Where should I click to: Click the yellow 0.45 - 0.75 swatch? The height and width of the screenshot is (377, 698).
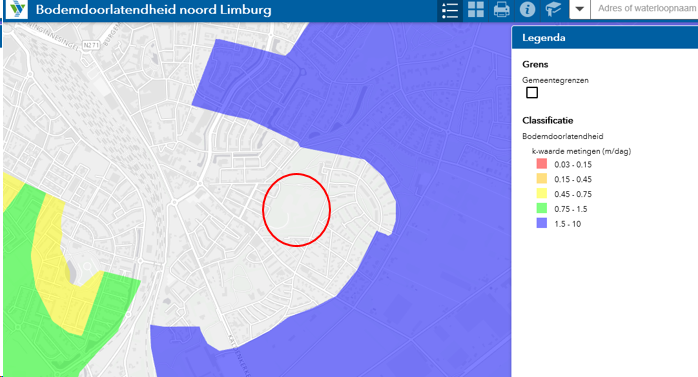(542, 194)
